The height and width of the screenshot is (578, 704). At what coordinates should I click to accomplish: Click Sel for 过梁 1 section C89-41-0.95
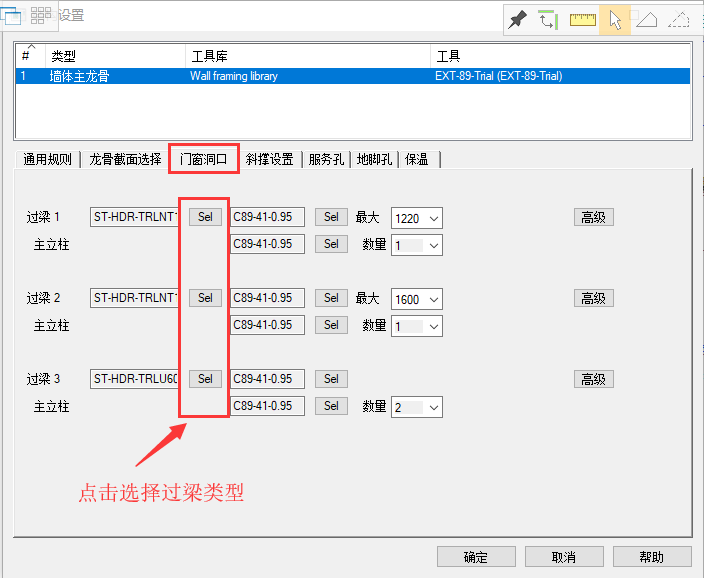pos(331,217)
